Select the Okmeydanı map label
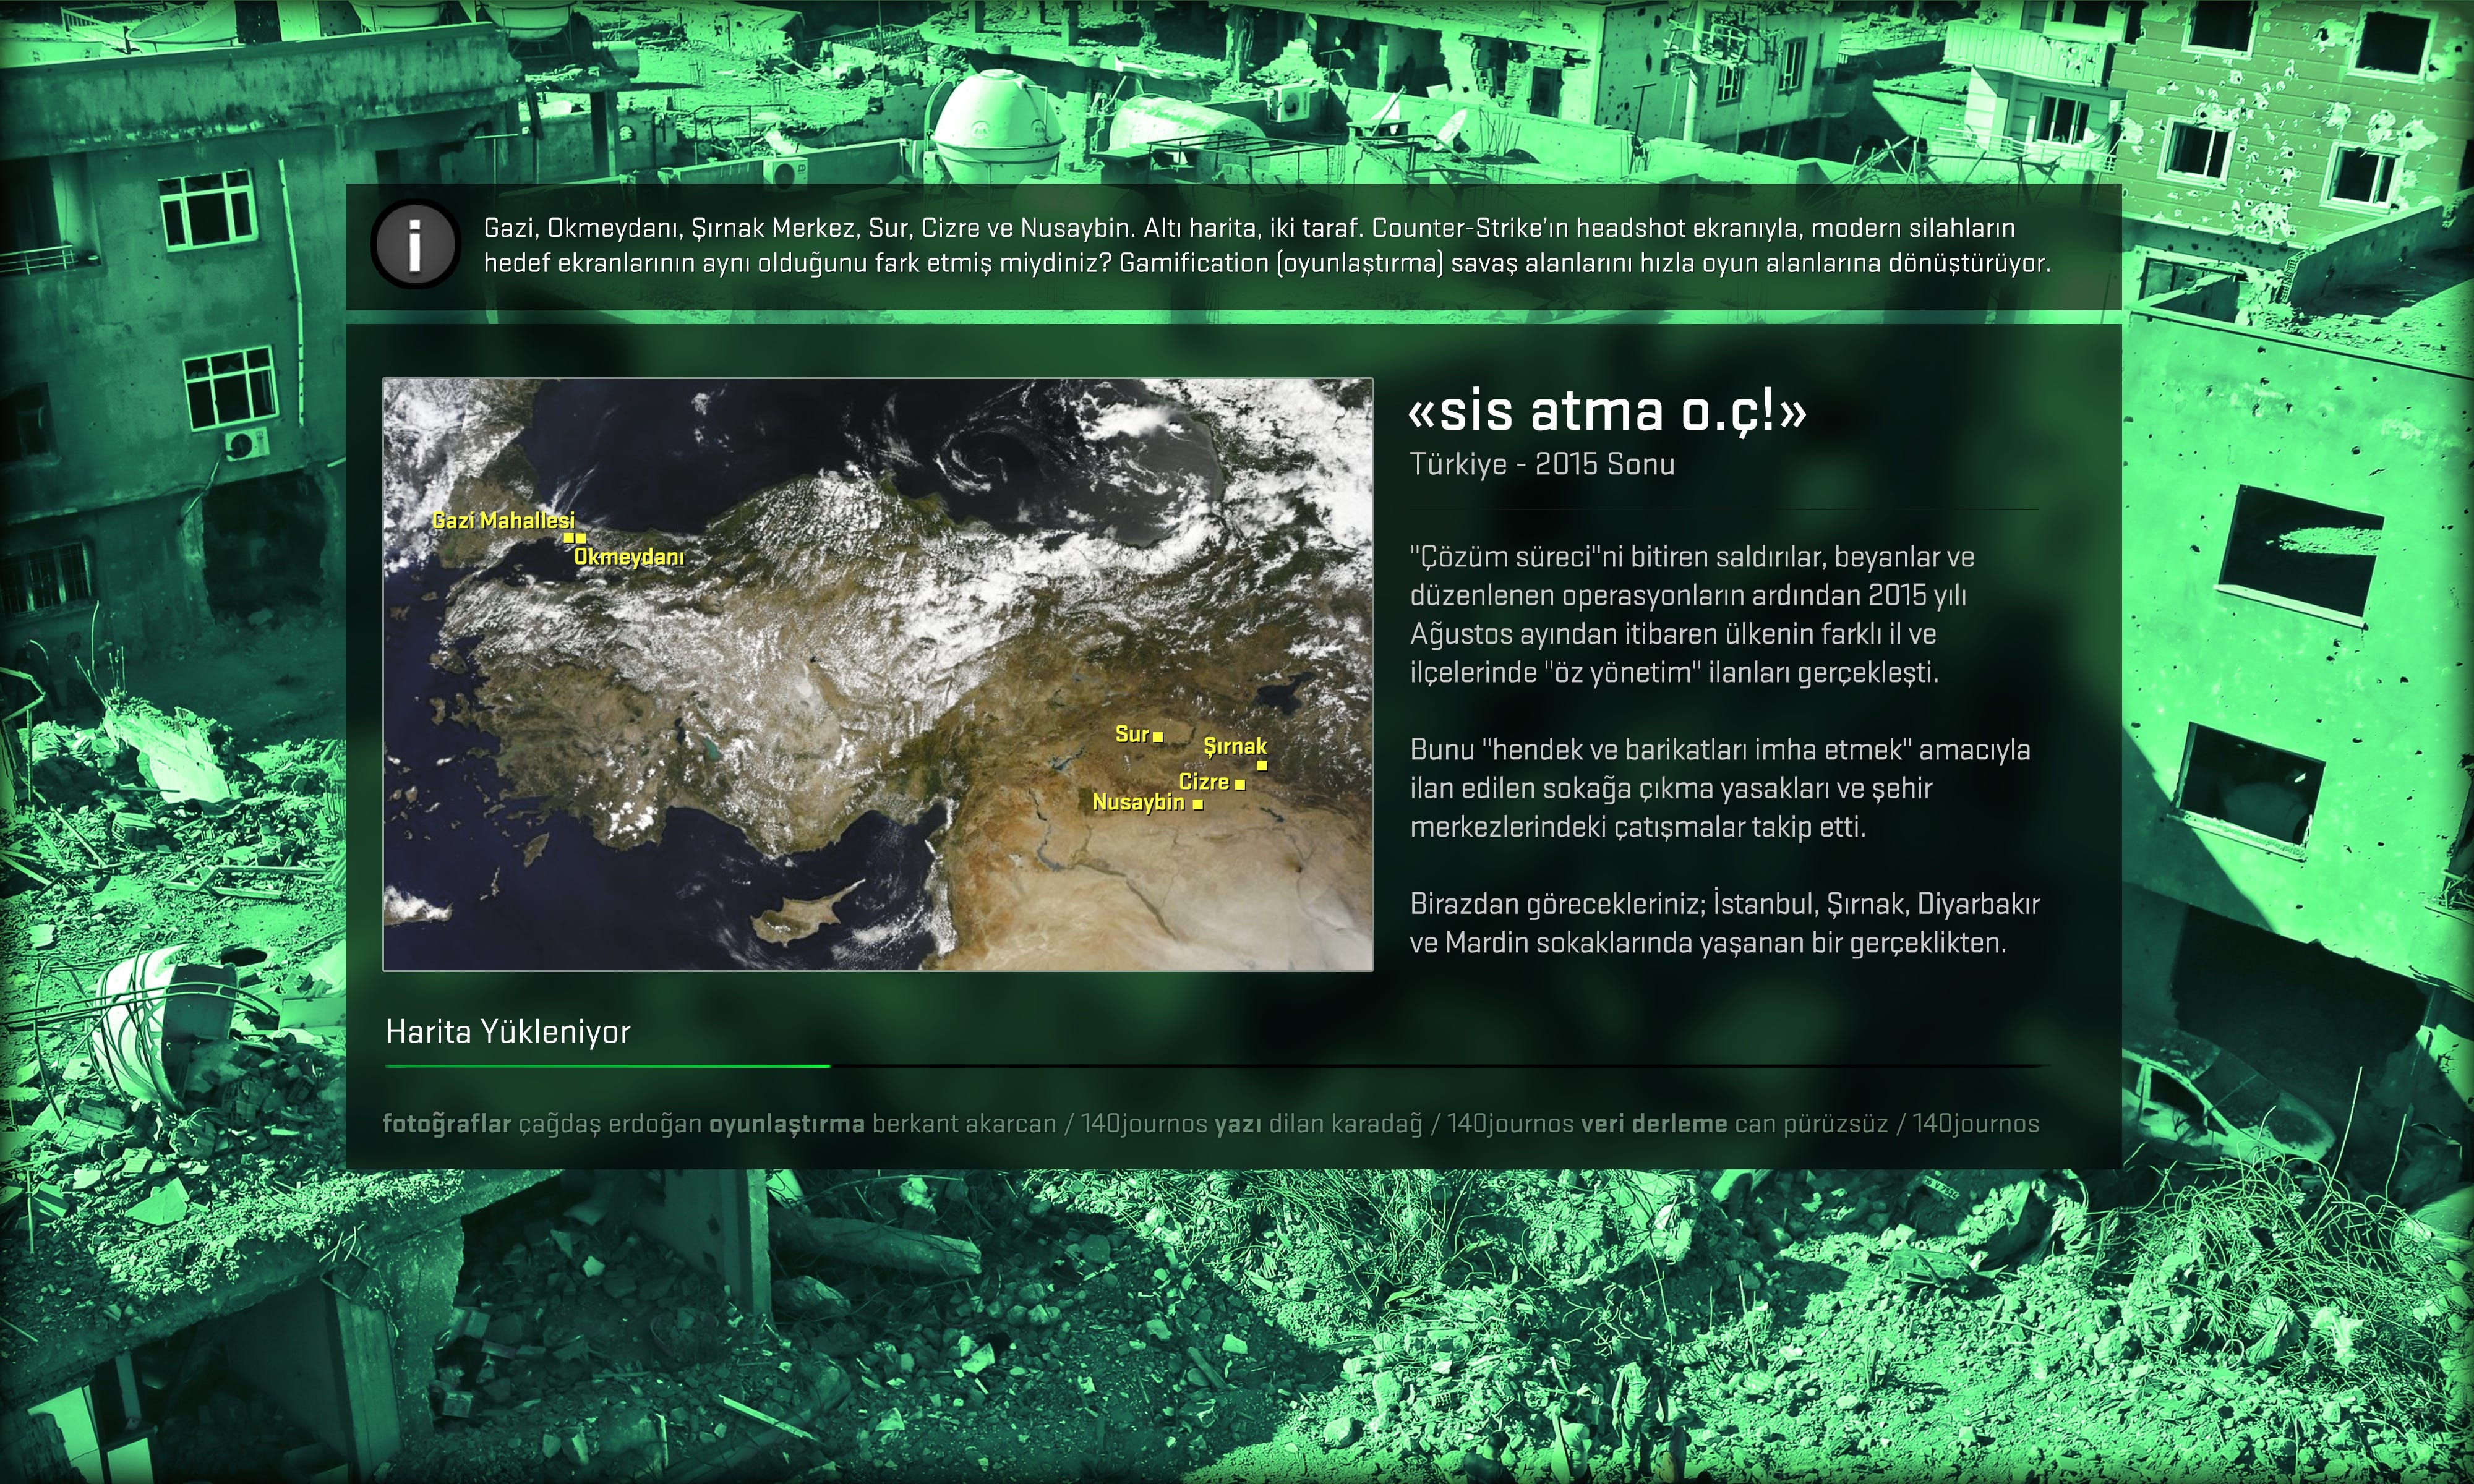Viewport: 2474px width, 1484px height. click(x=629, y=557)
